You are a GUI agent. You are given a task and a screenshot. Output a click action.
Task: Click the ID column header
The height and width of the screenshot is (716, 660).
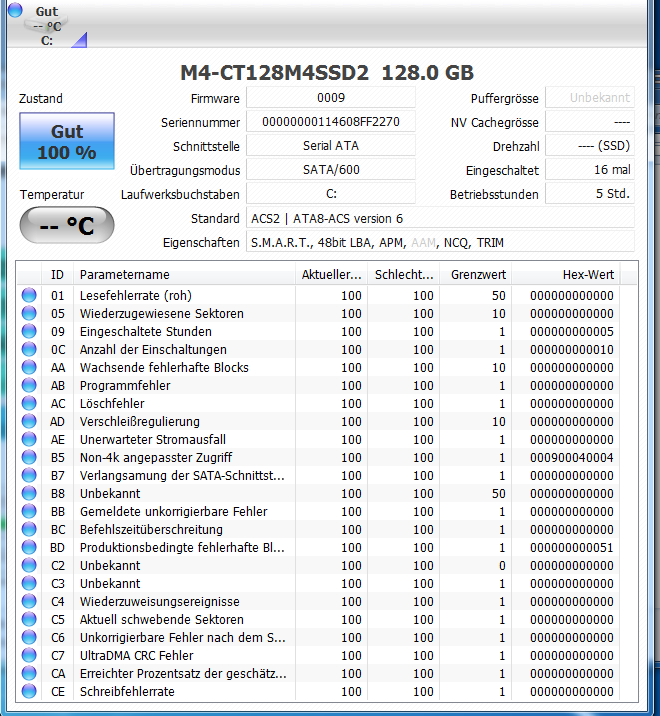click(x=58, y=274)
